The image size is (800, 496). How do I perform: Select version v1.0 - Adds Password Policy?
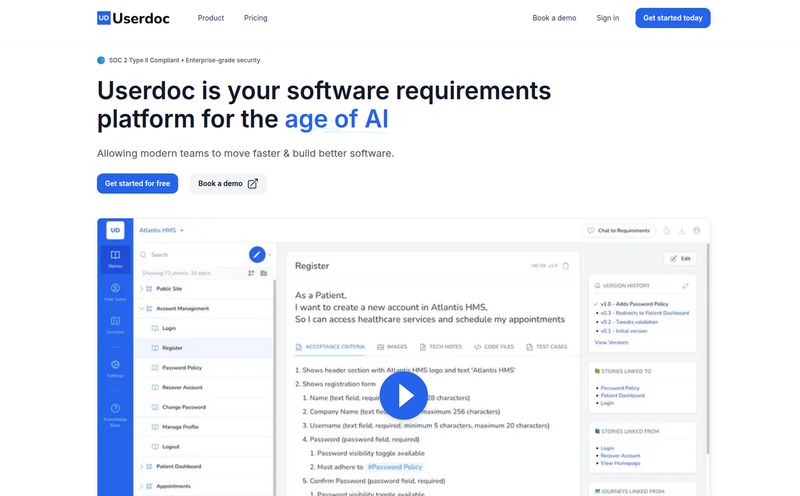point(634,304)
